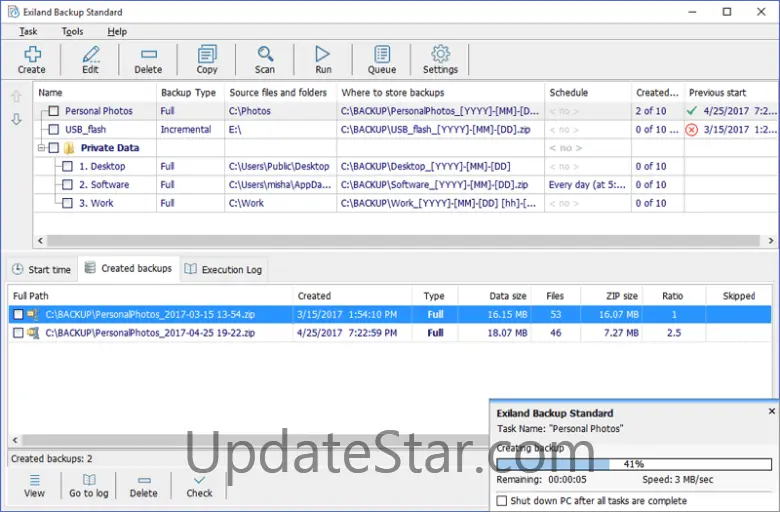Select the 3. Work task name
Image resolution: width=780 pixels, height=512 pixels.
pyautogui.click(x=96, y=203)
